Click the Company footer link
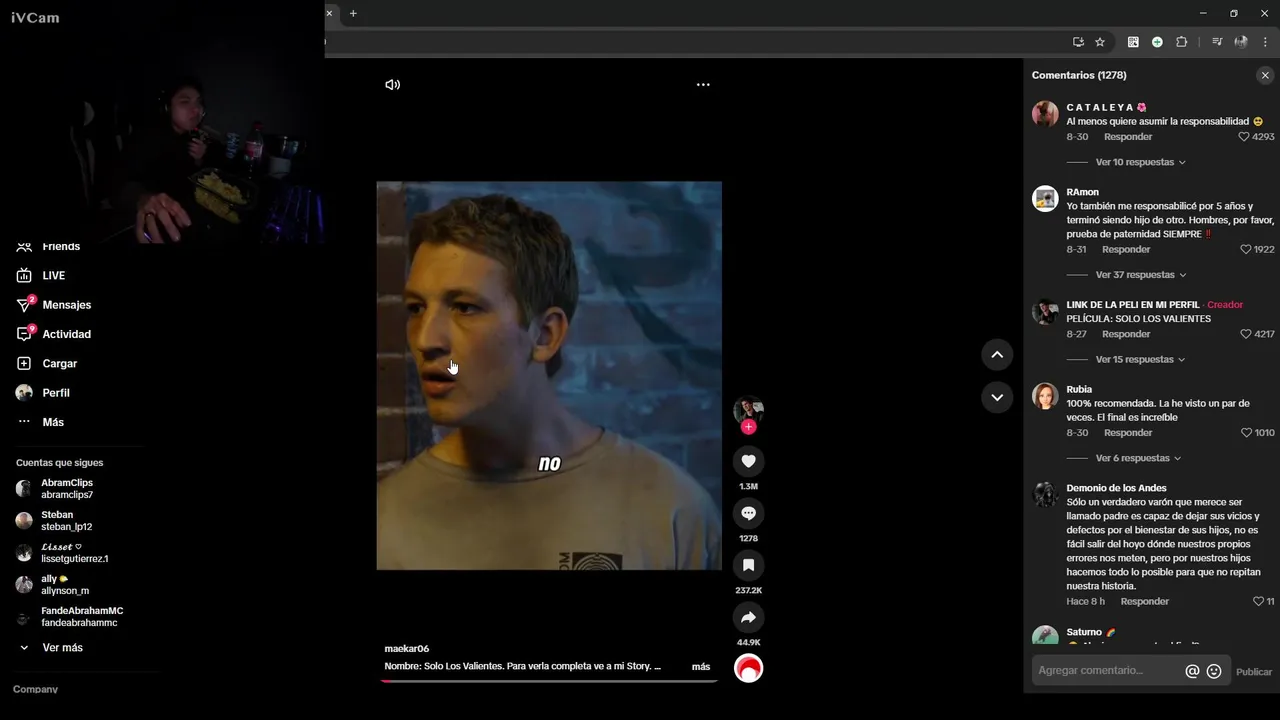The width and height of the screenshot is (1280, 720). point(35,689)
